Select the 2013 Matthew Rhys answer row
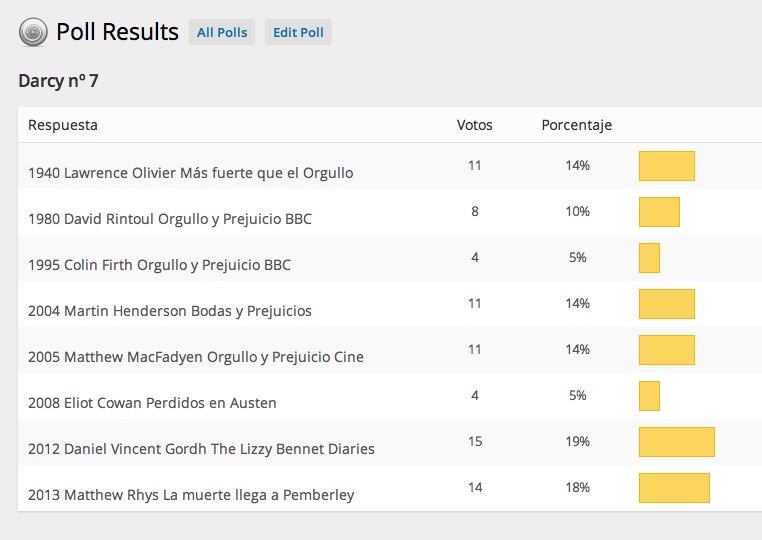Screen dimensions: 762x540 (x=191, y=494)
